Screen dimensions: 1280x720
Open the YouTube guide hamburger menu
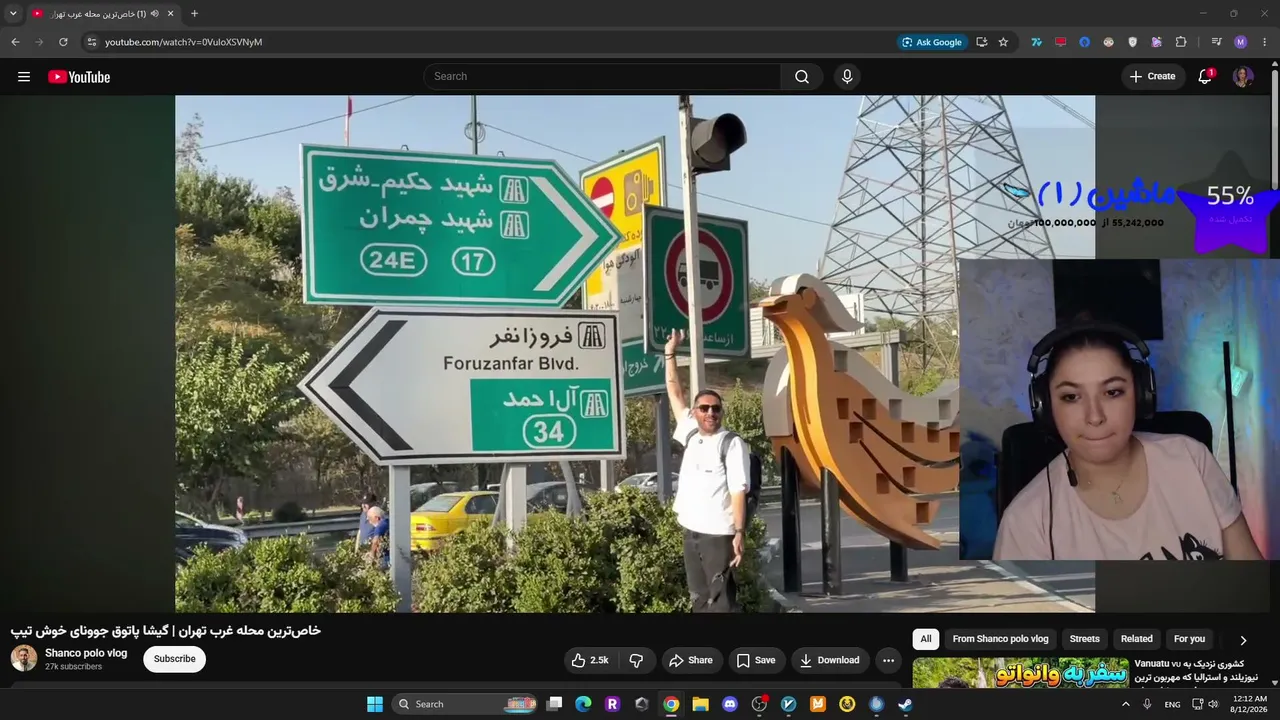[x=24, y=77]
